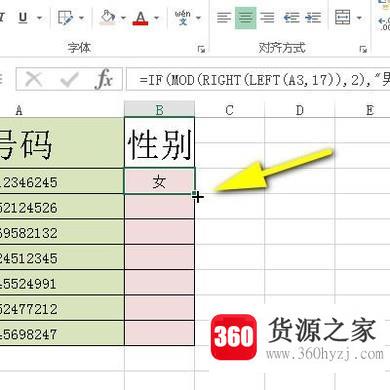Open fill color dropdown arrow
390x390 pixels.
point(123,18)
